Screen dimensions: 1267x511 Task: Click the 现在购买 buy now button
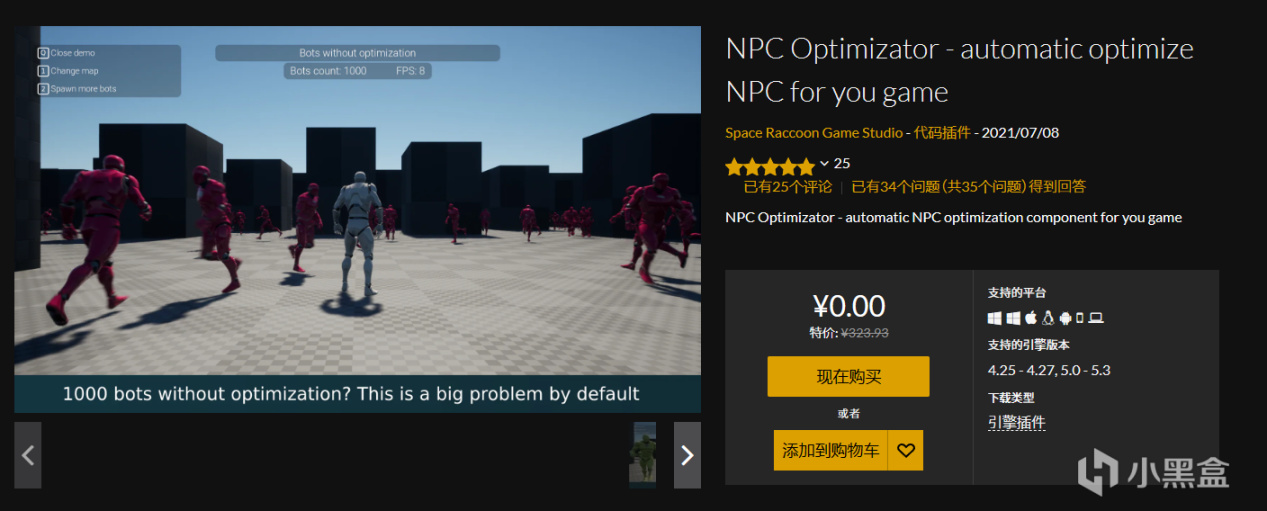pos(848,376)
